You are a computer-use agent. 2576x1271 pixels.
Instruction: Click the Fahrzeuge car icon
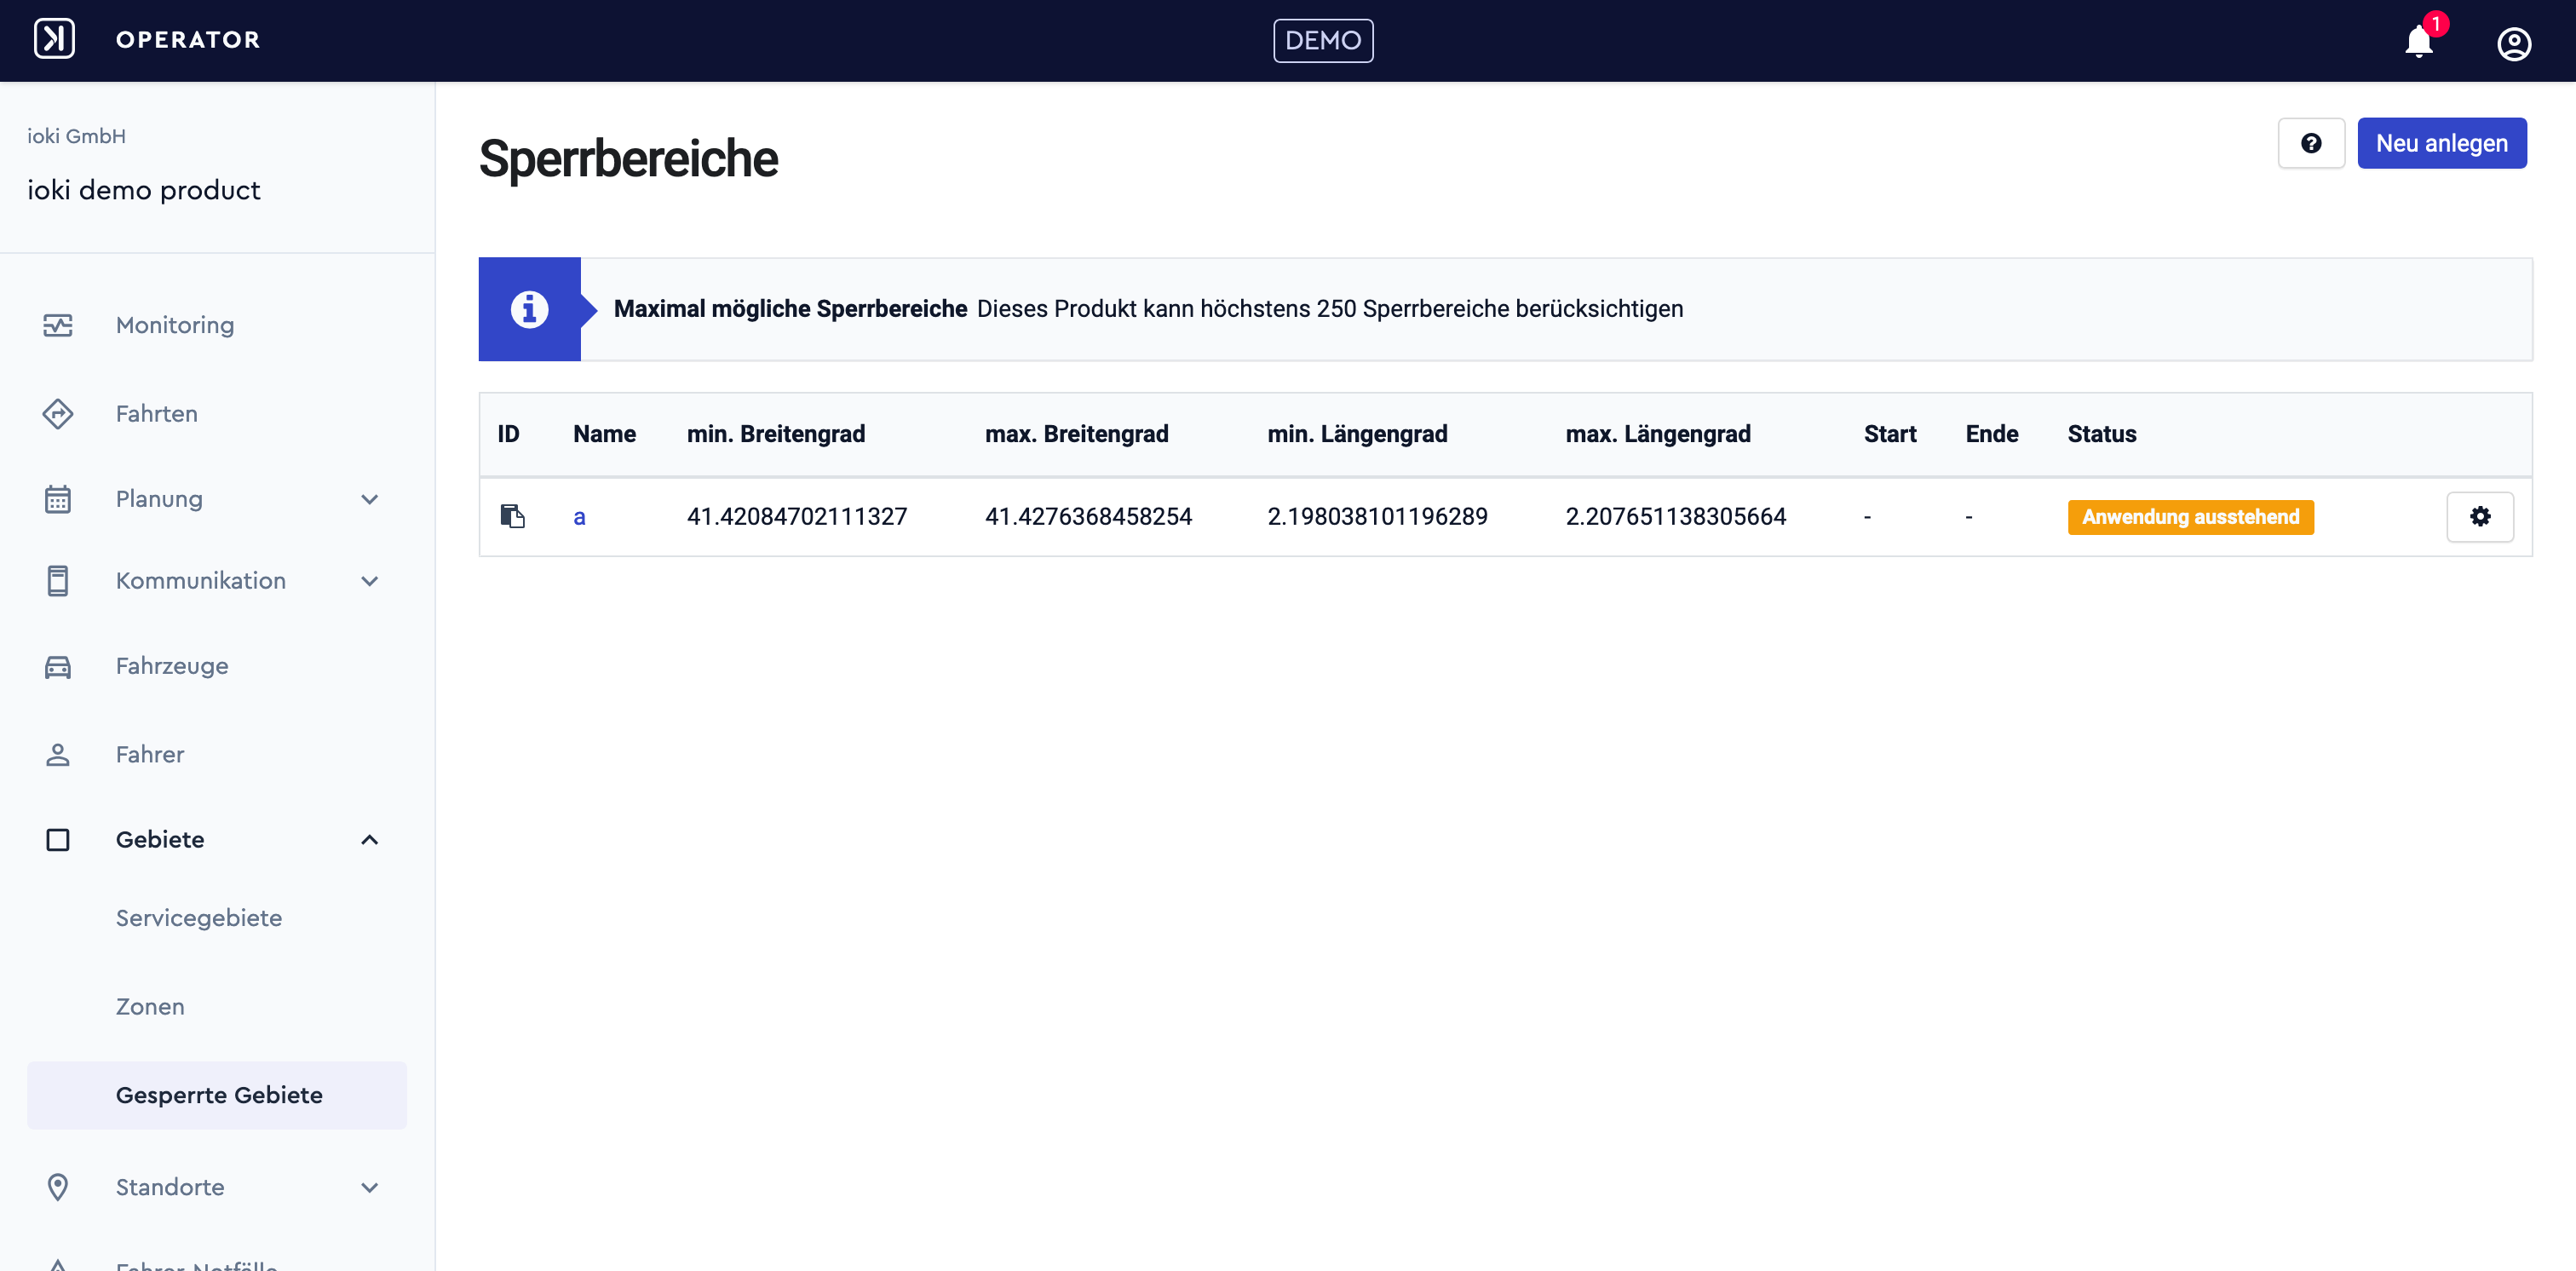coord(58,666)
